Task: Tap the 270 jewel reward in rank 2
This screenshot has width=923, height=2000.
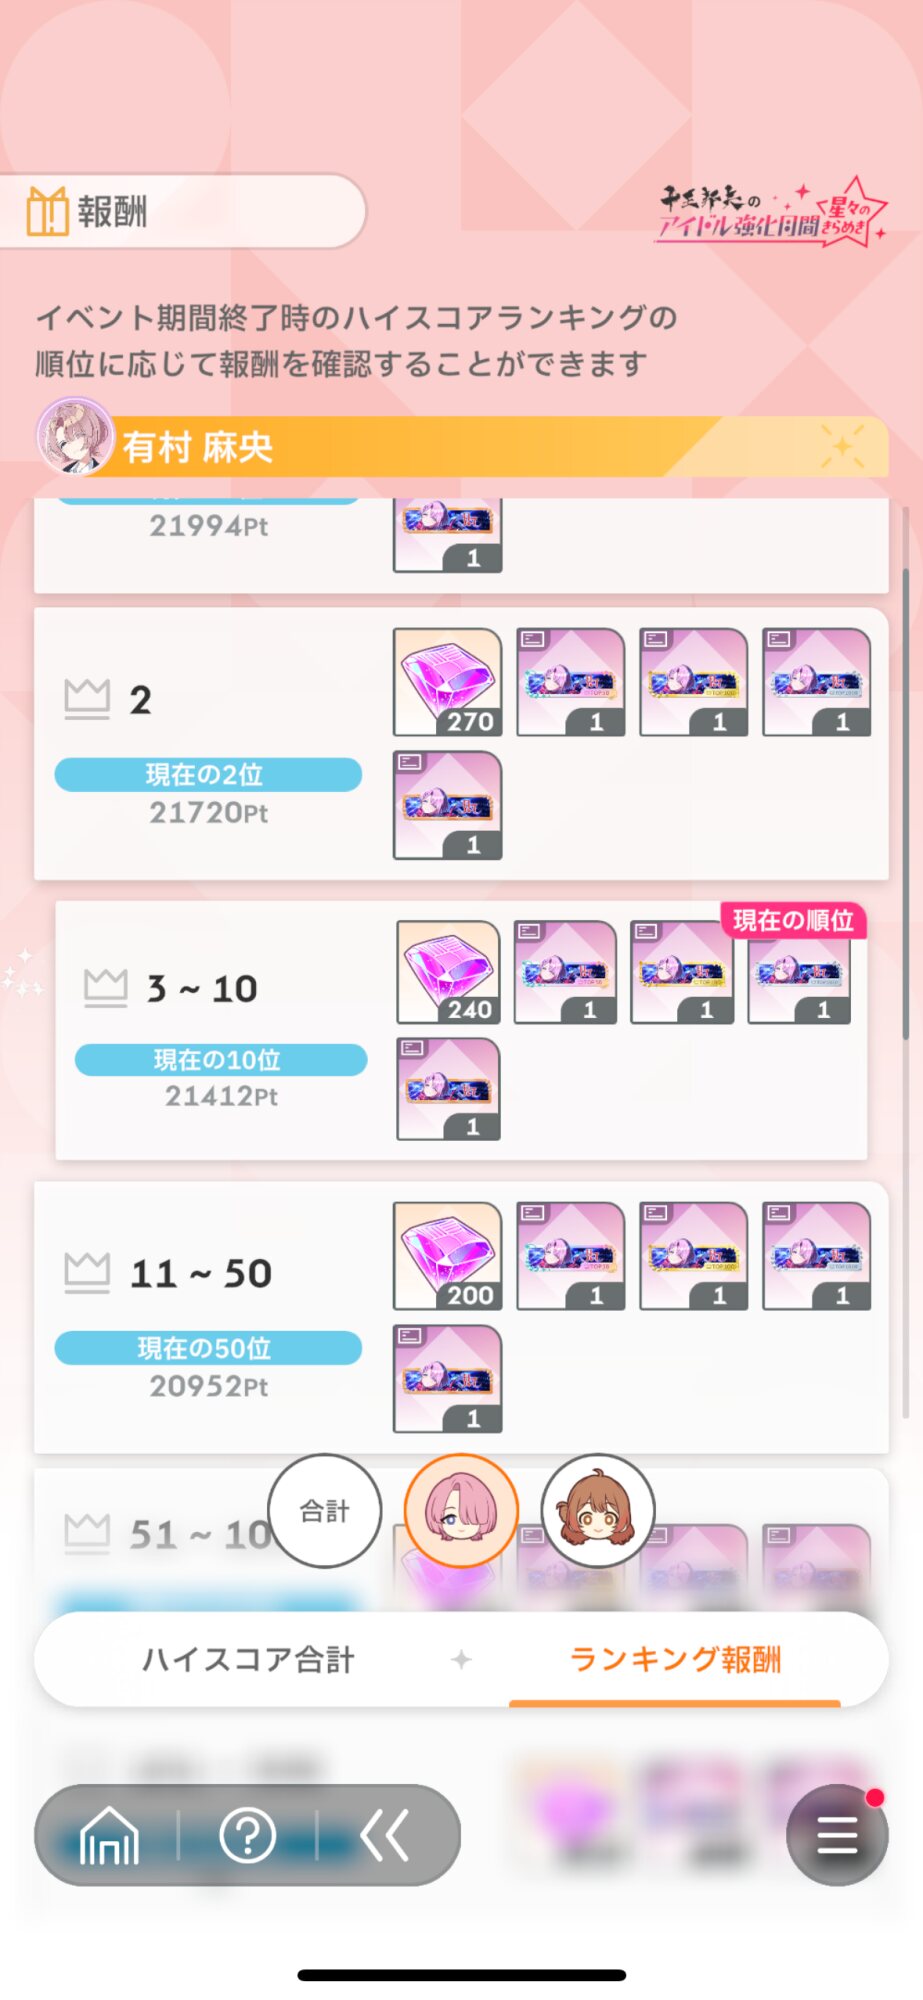Action: coord(448,682)
